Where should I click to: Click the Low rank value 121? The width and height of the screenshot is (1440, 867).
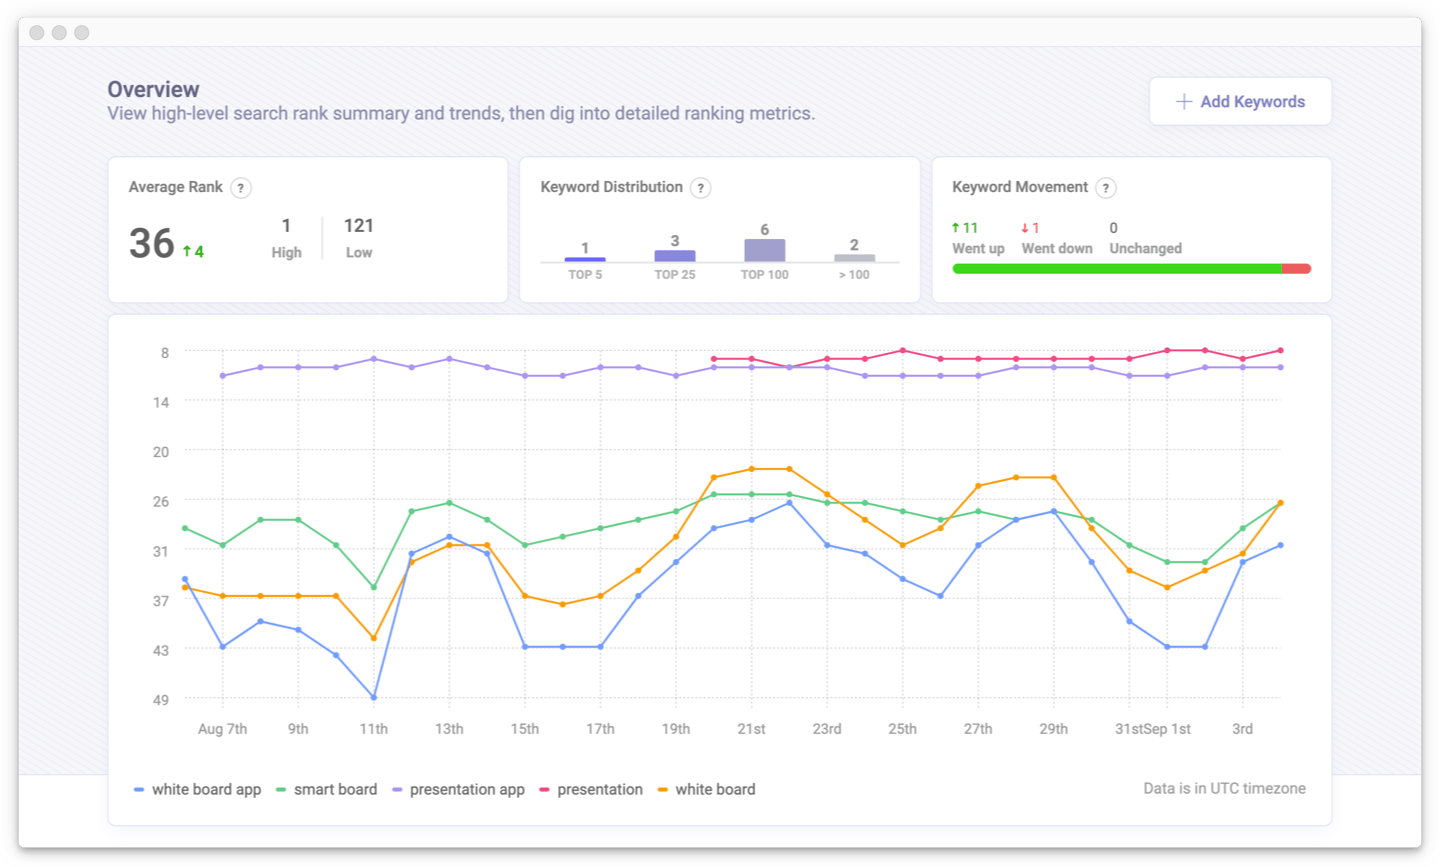coord(359,226)
